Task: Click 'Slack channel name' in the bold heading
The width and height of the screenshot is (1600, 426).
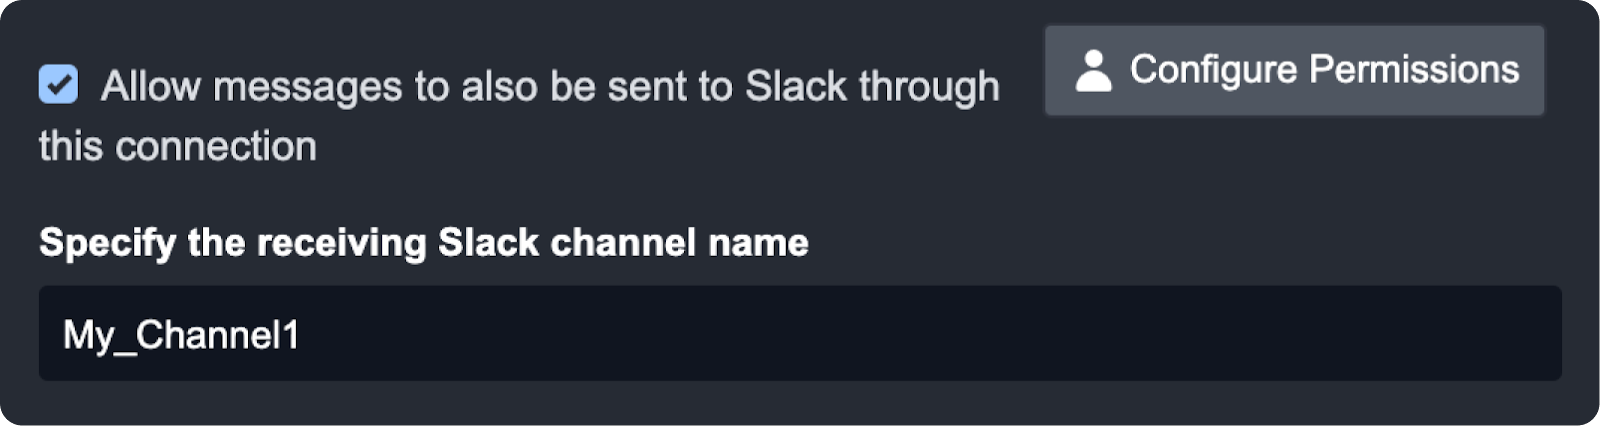Action: coord(623,243)
